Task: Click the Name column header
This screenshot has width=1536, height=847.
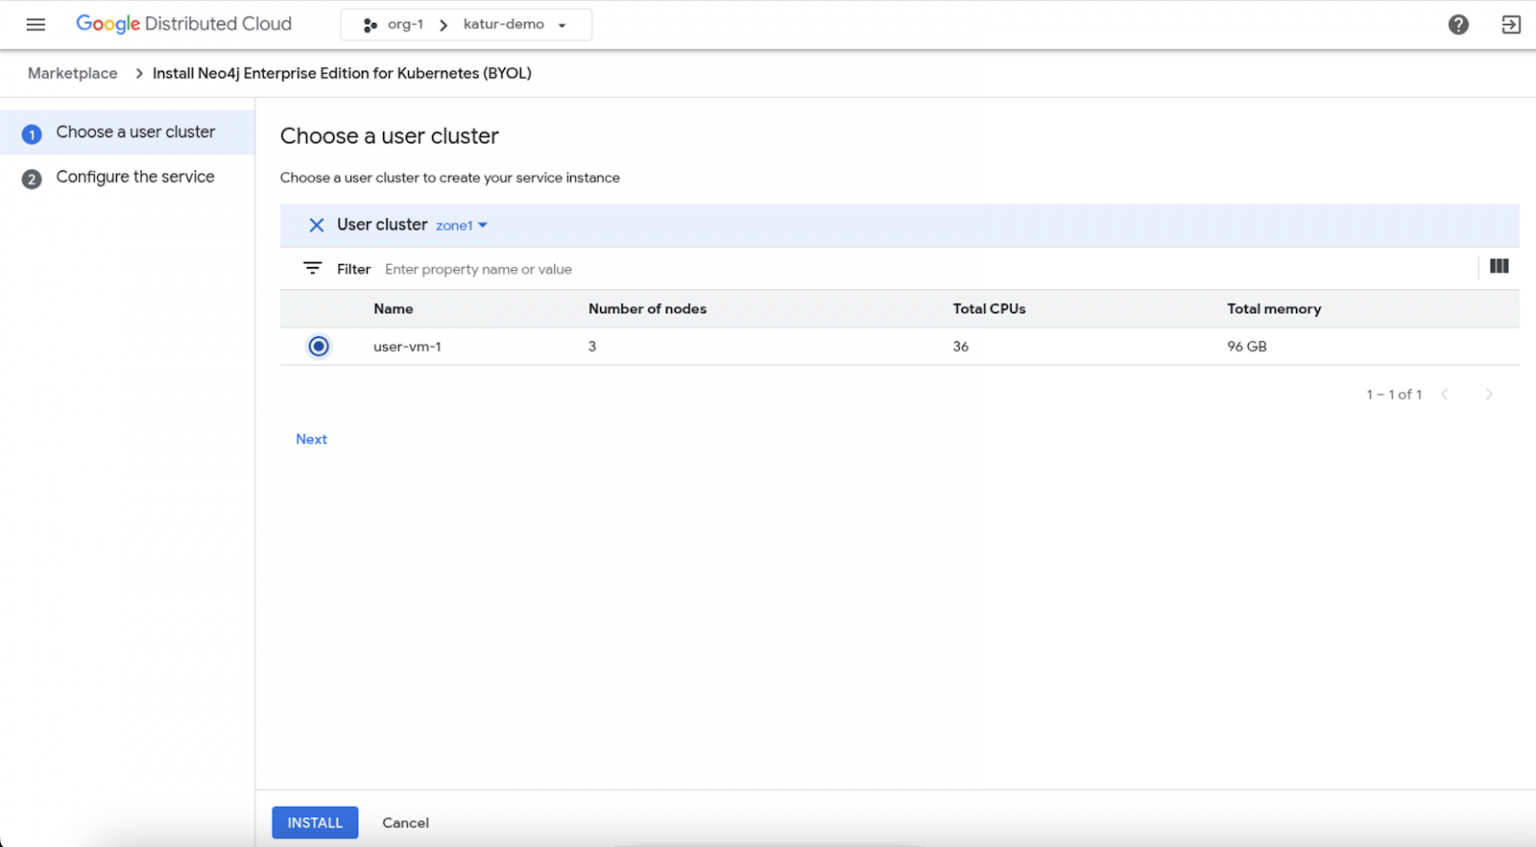Action: pos(393,309)
